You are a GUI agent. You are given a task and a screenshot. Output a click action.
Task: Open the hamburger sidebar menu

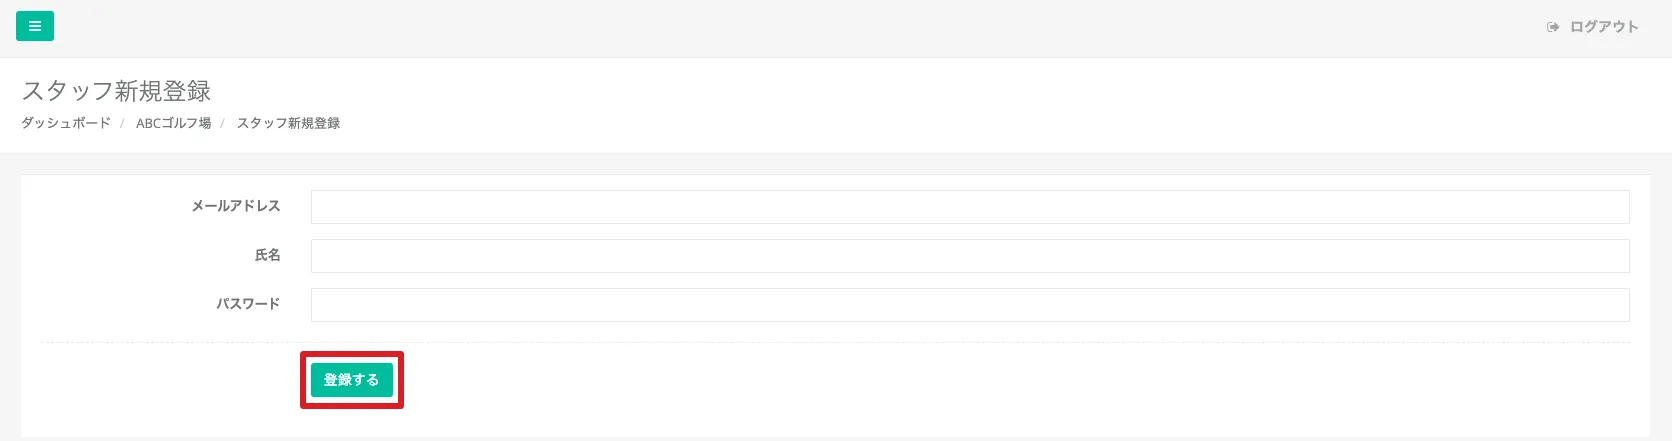tap(35, 26)
